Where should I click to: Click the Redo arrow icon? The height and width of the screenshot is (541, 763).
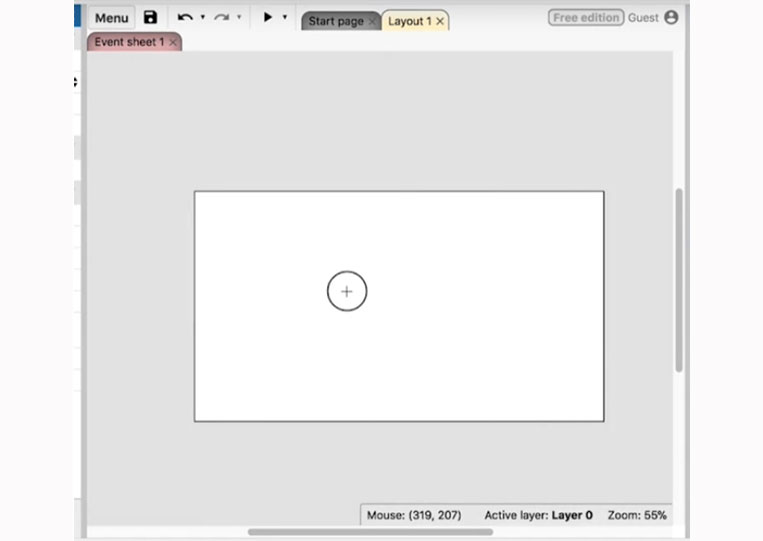(x=222, y=18)
